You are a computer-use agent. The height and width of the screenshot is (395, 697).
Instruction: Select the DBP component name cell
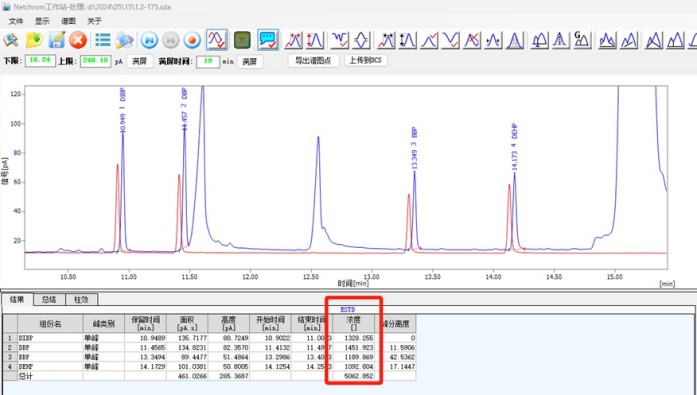50,347
